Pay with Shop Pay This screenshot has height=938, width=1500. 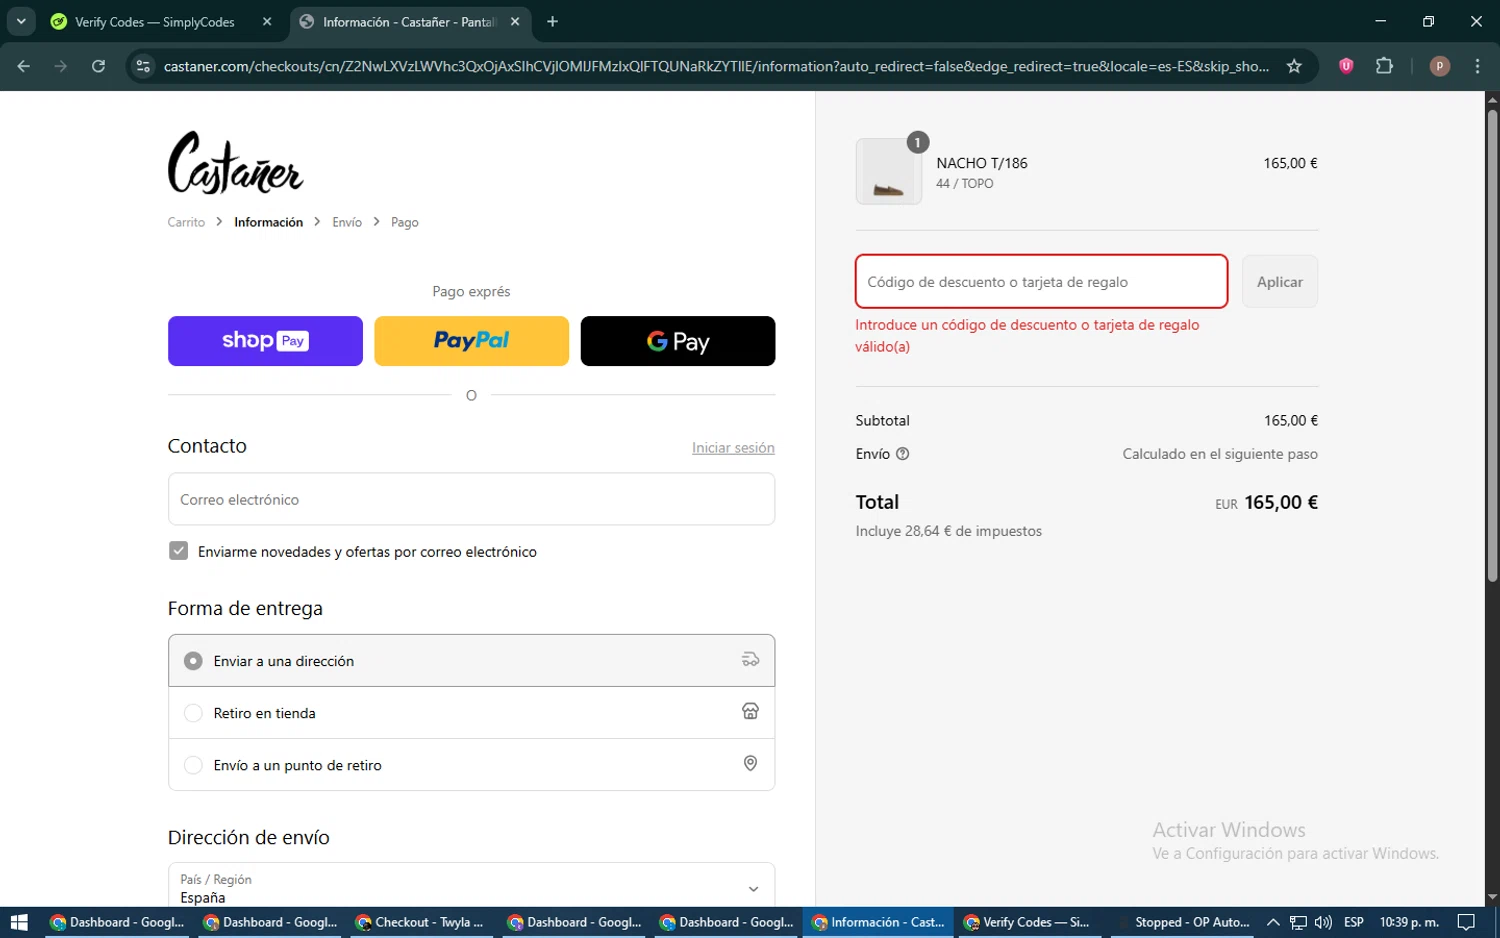point(265,341)
